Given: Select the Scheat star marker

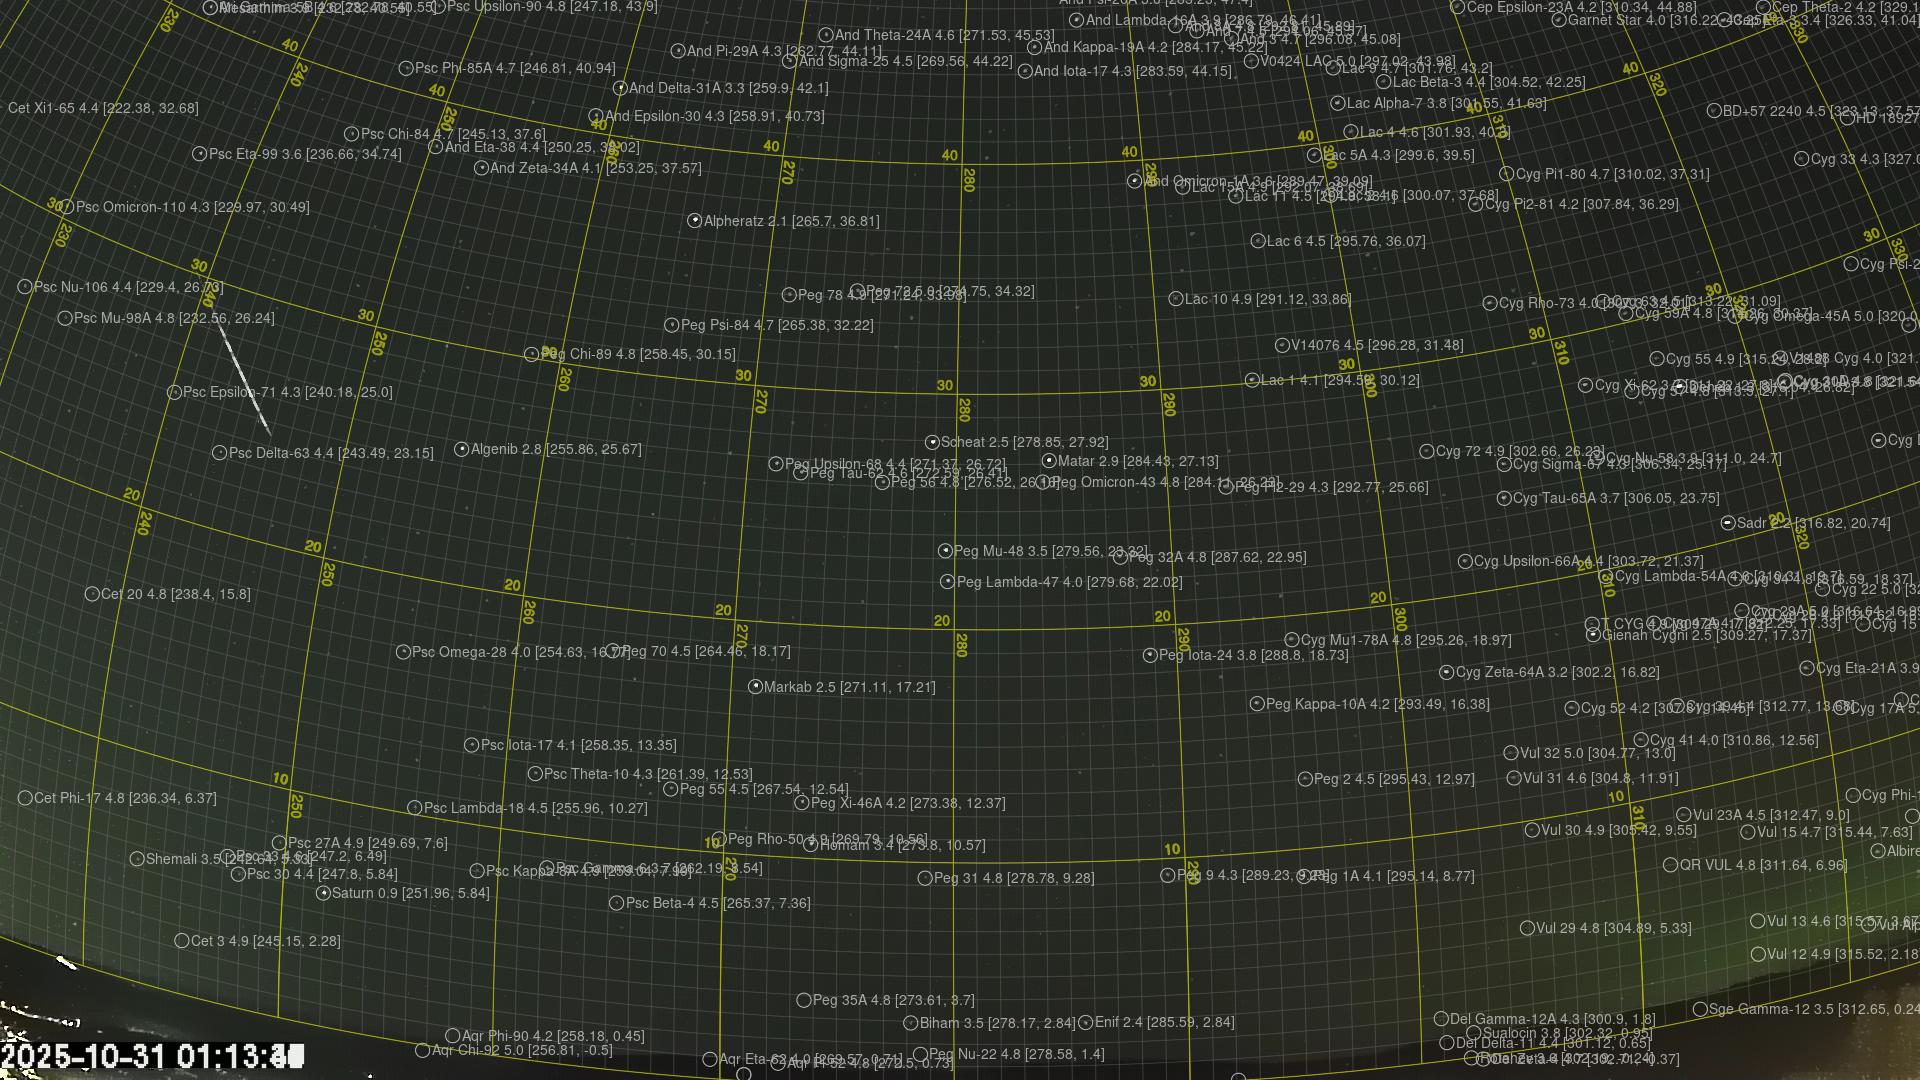Looking at the screenshot, I should click(932, 442).
